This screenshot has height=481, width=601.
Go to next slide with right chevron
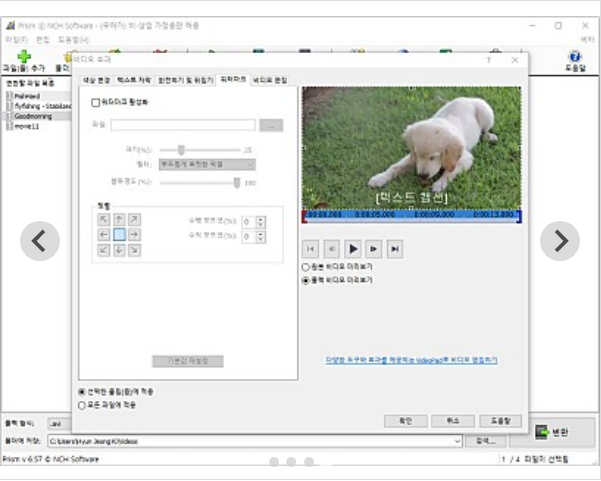pyautogui.click(x=560, y=241)
